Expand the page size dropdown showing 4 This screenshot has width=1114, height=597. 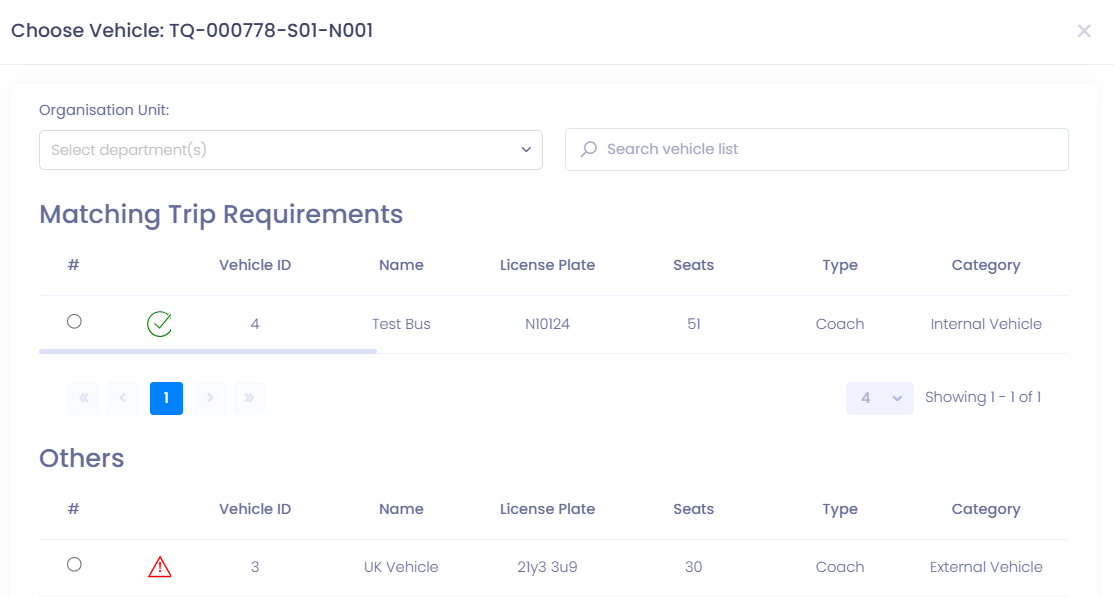pos(879,398)
